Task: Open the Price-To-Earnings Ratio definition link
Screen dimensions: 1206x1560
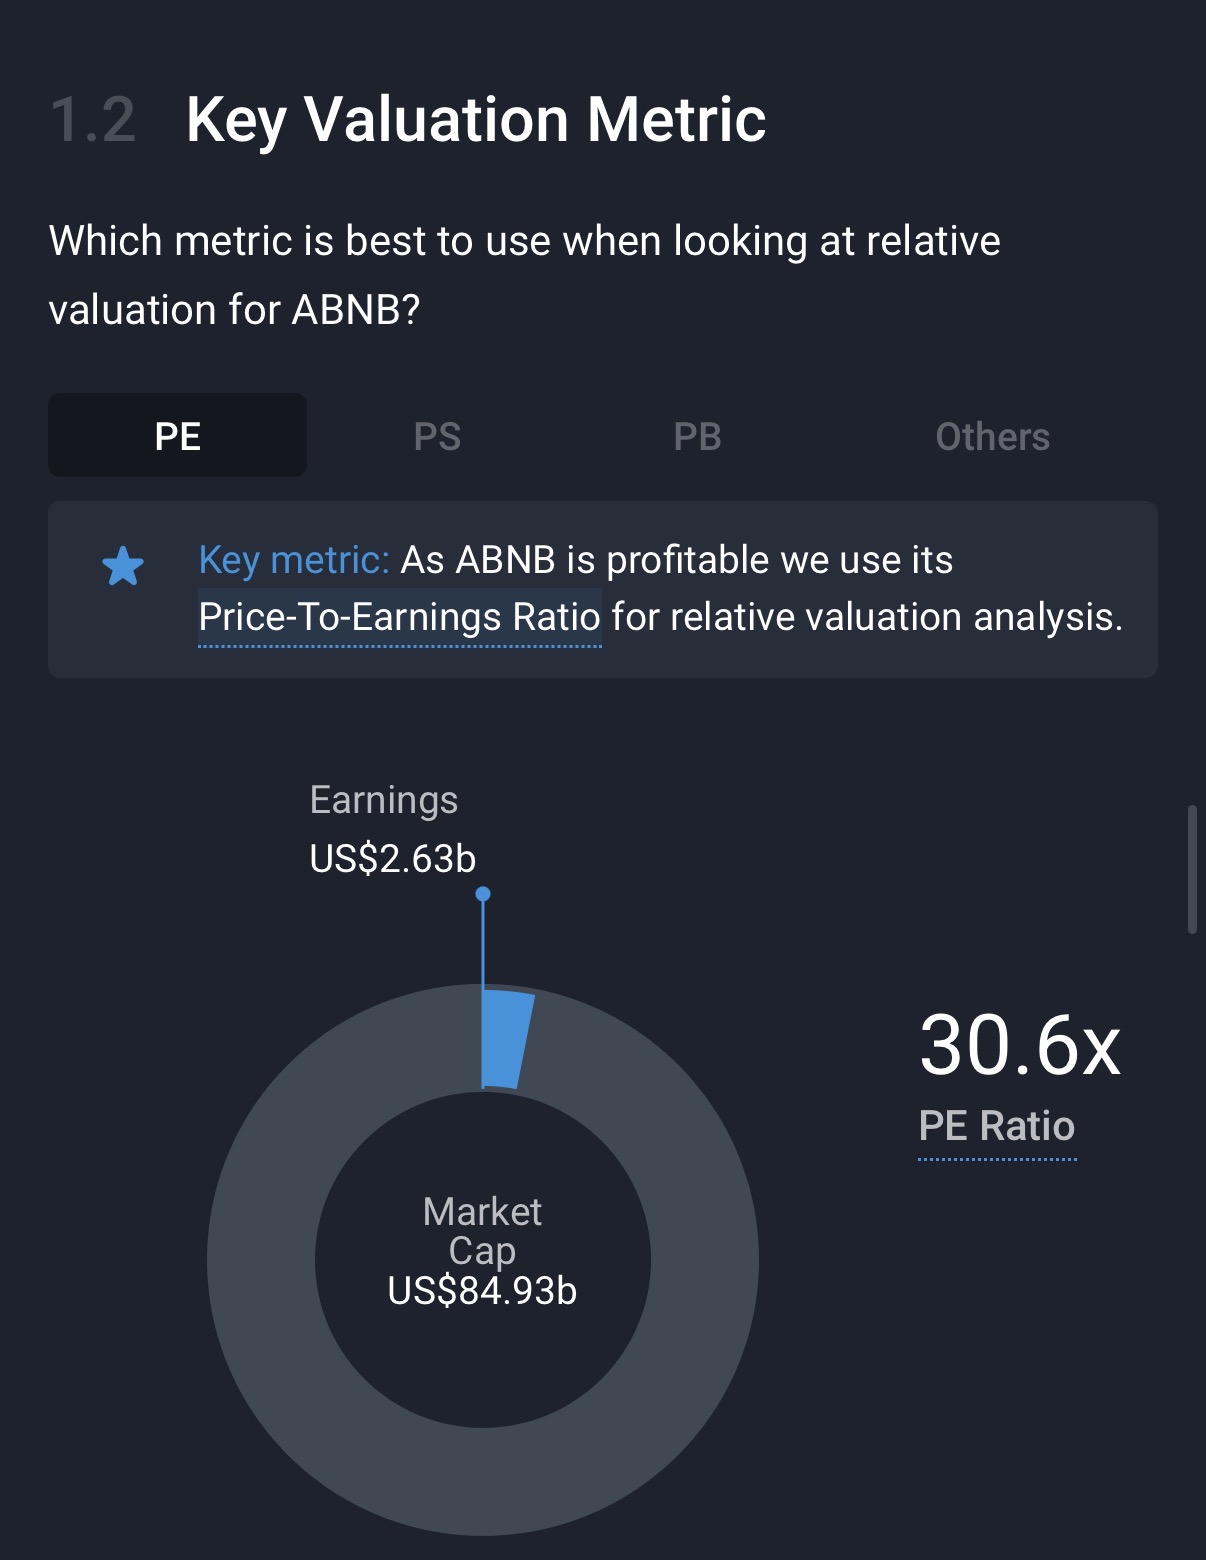Action: coord(399,618)
